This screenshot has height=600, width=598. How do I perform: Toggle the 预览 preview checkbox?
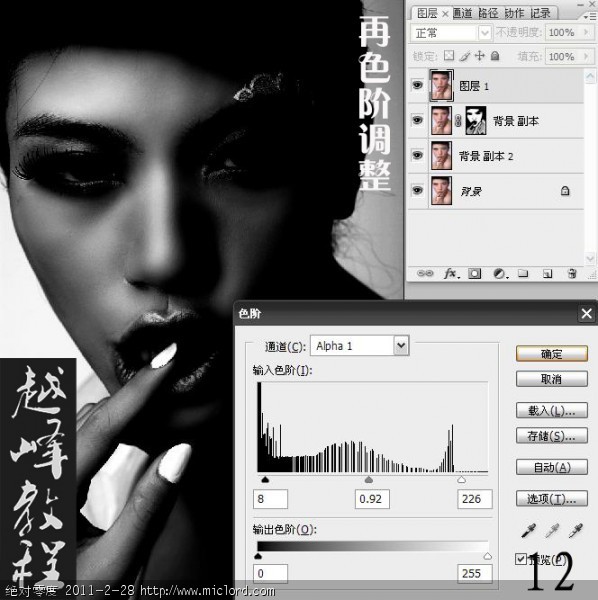point(521,559)
